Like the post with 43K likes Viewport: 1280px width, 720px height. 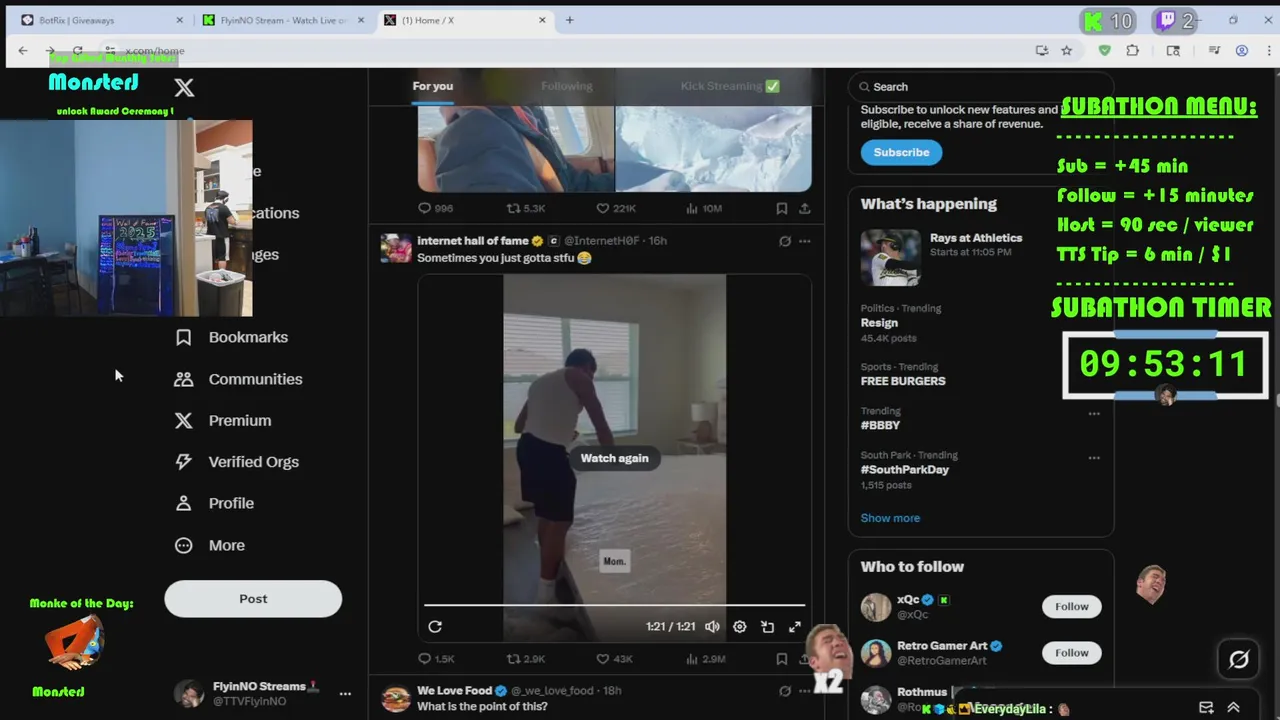click(x=615, y=659)
